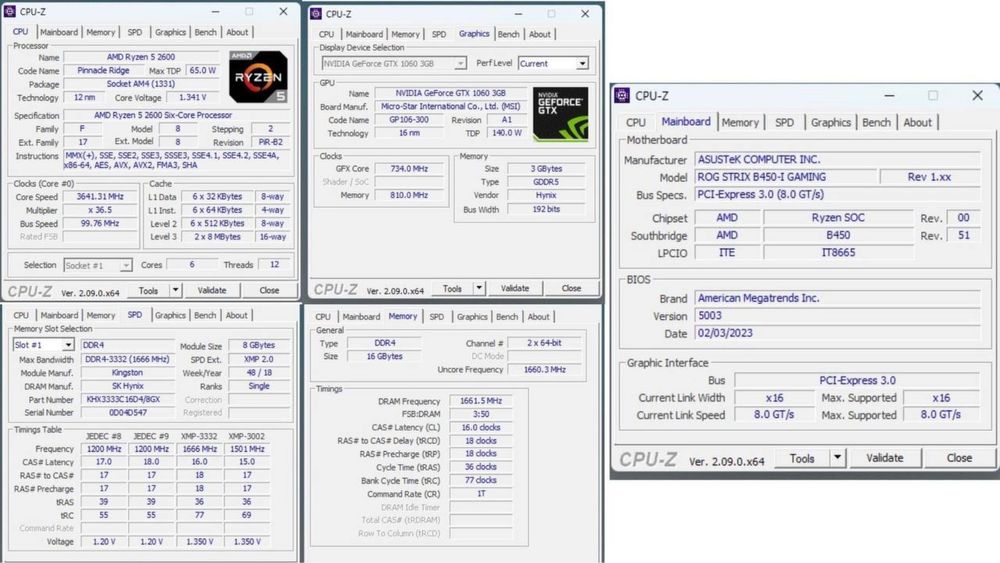Click CPU-Z app icon in CPU window title bar
Image resolution: width=1000 pixels, height=563 pixels.
(10, 11)
